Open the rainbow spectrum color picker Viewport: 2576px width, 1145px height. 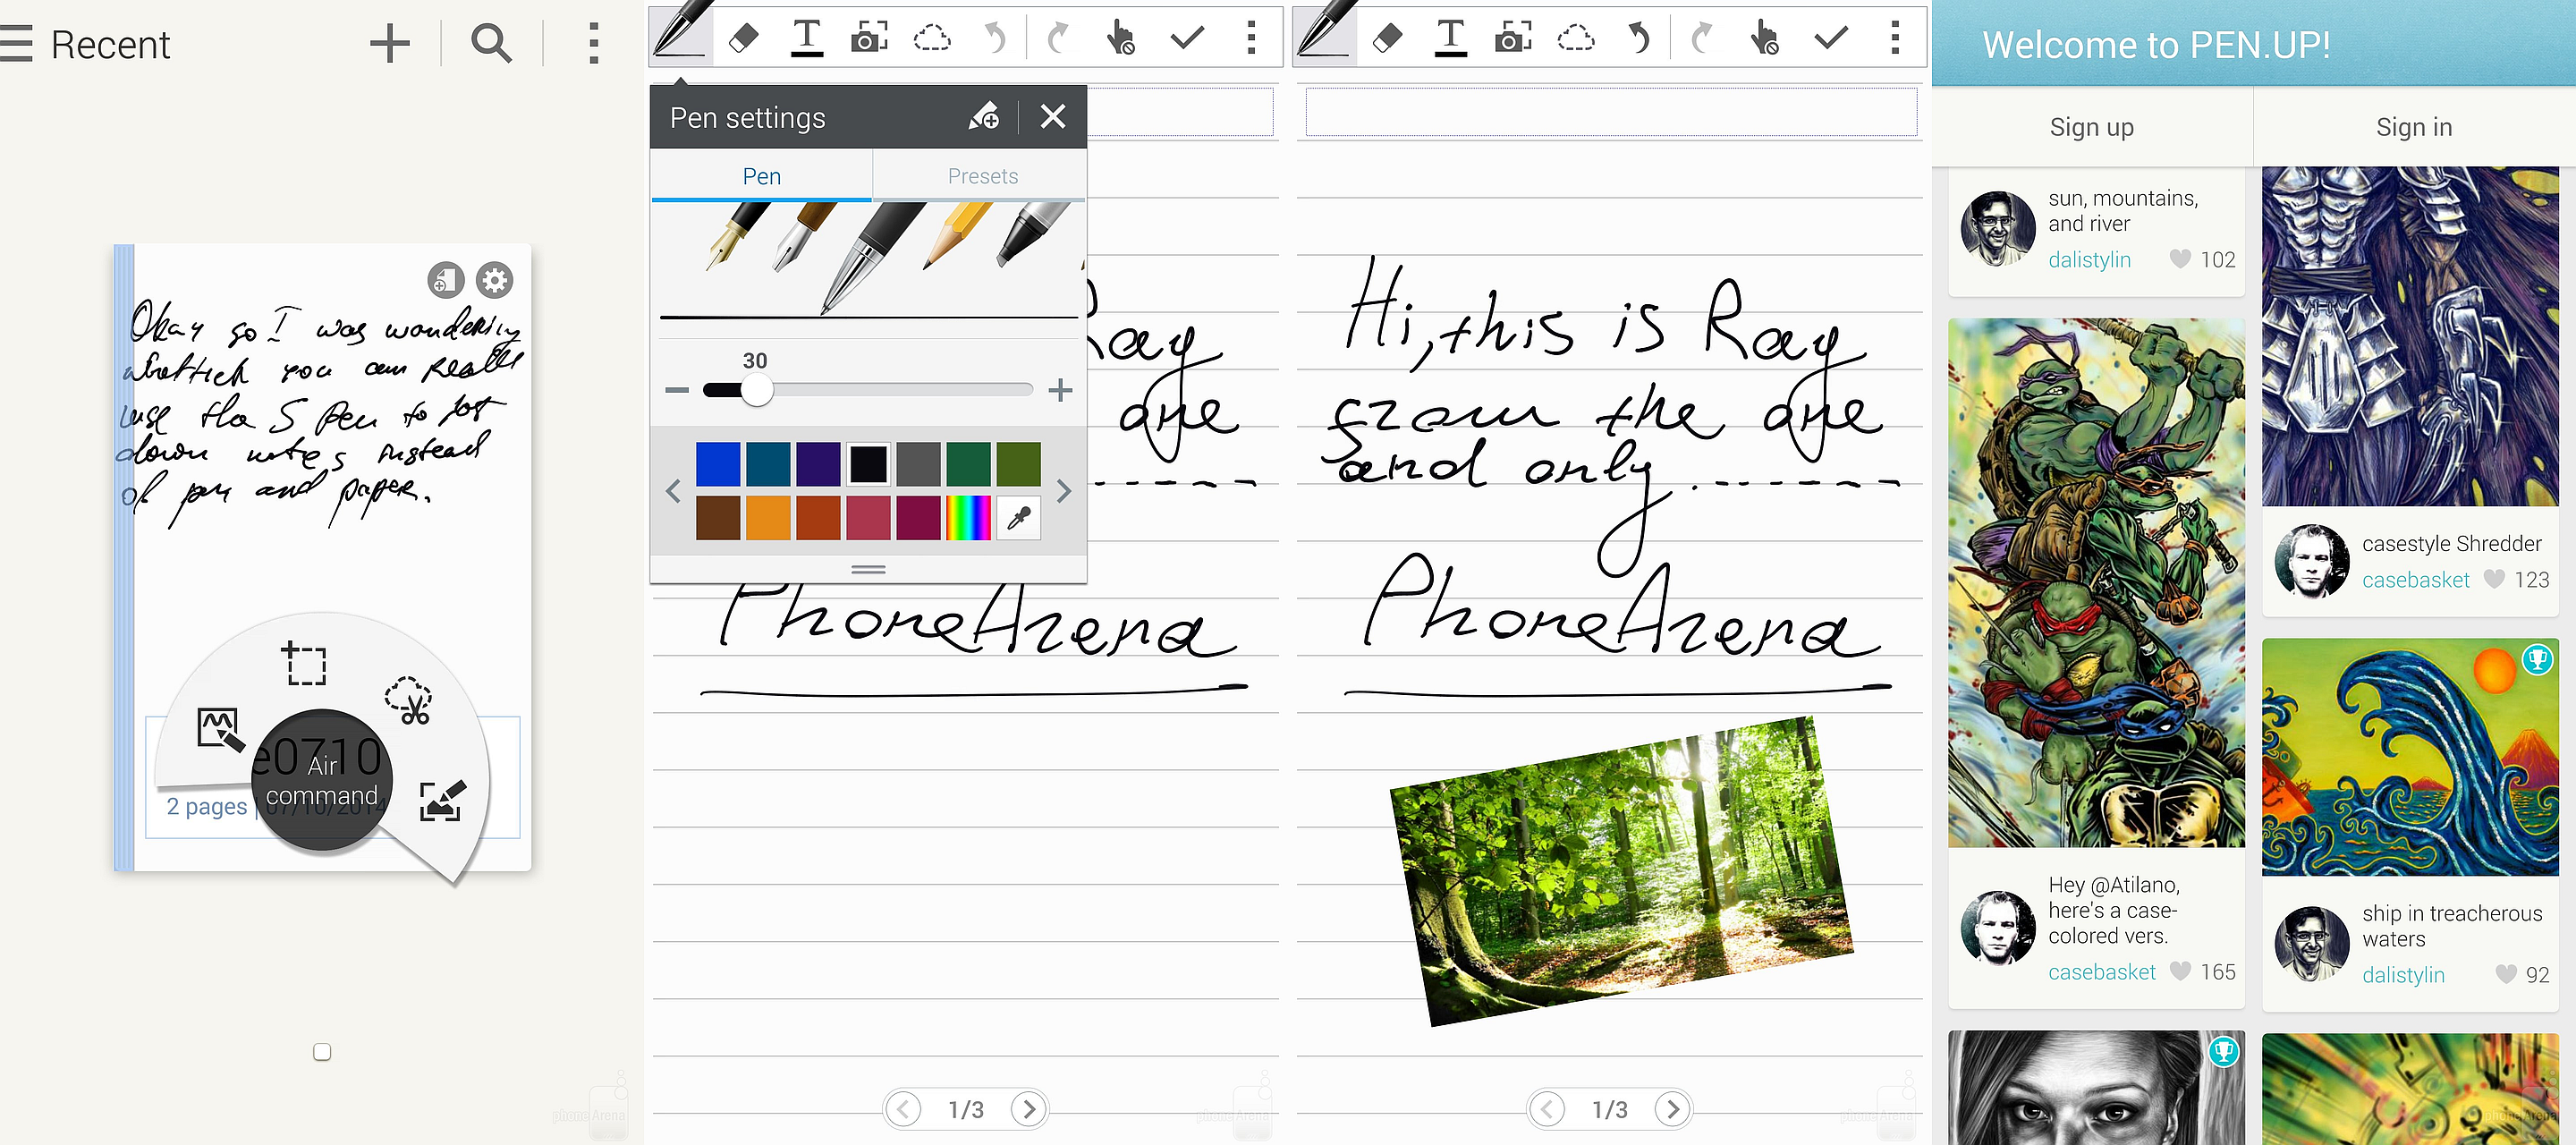tap(968, 518)
